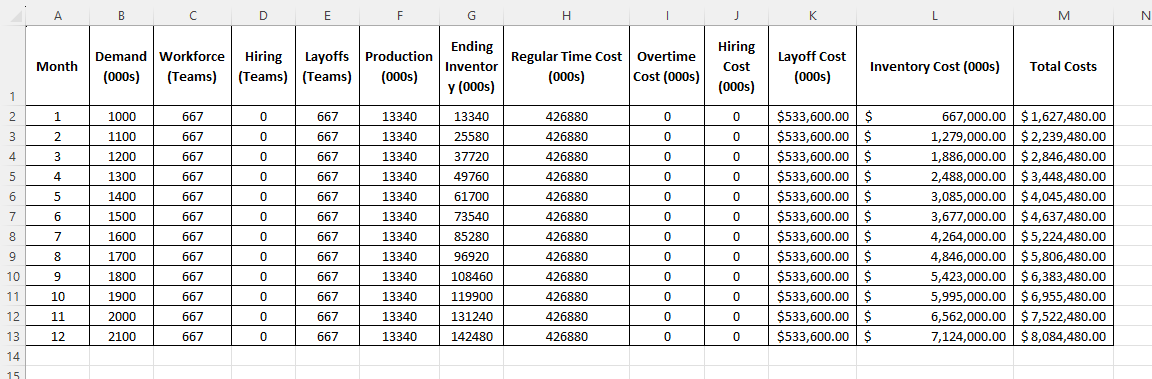Image resolution: width=1152 pixels, height=379 pixels.
Task: Click the Inventory Cost (000s) header cell
Action: [935, 66]
